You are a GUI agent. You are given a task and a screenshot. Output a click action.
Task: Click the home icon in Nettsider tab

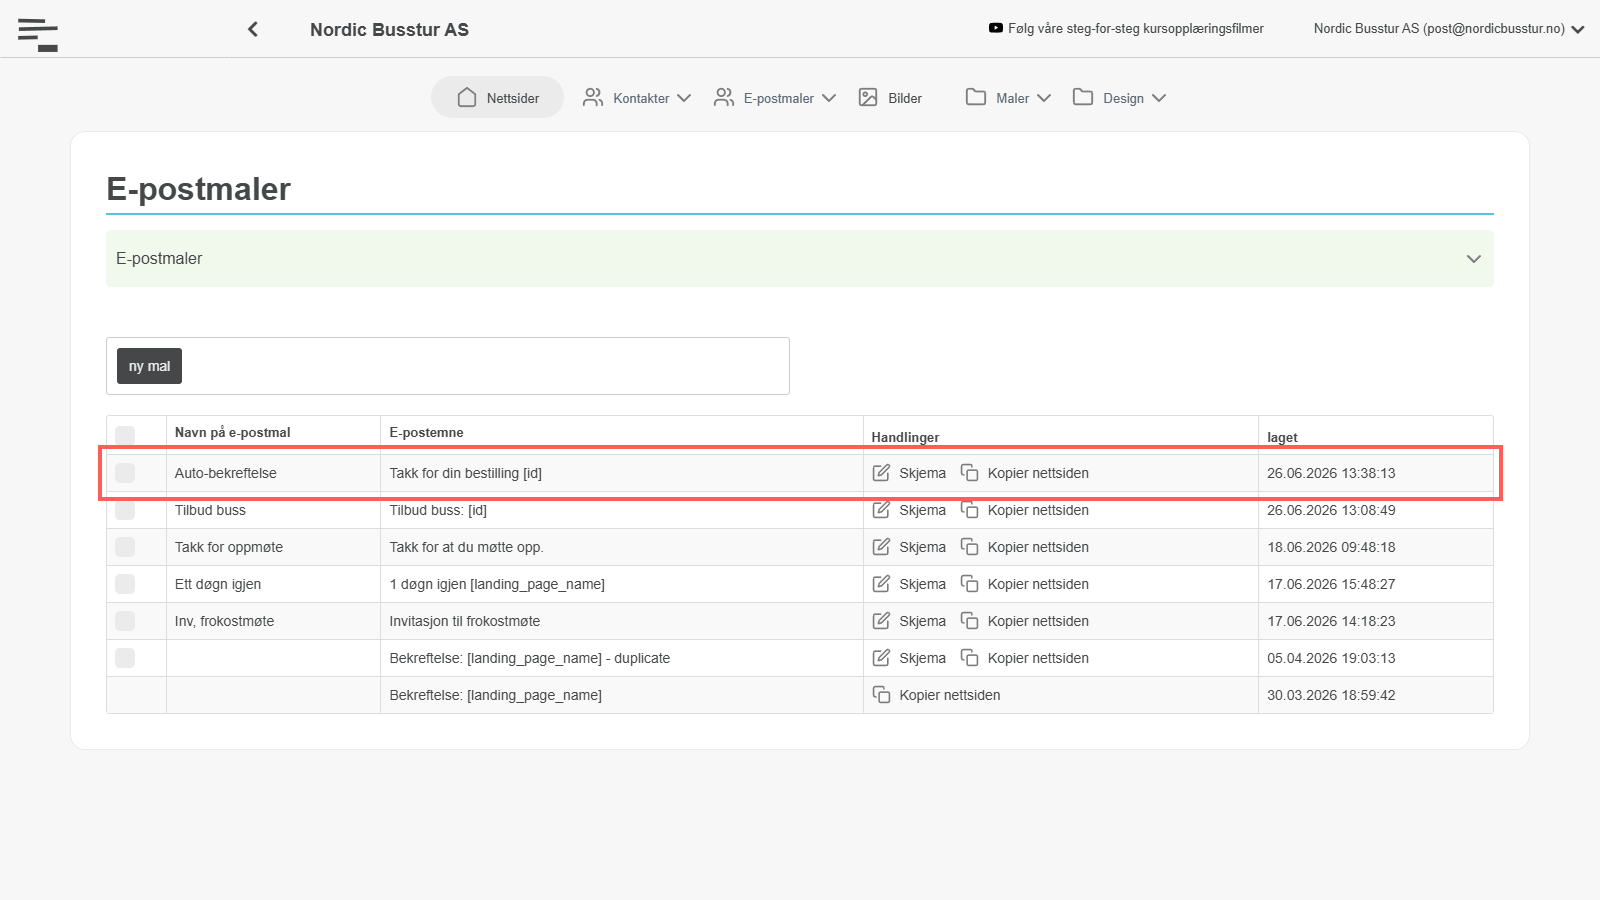pos(467,97)
